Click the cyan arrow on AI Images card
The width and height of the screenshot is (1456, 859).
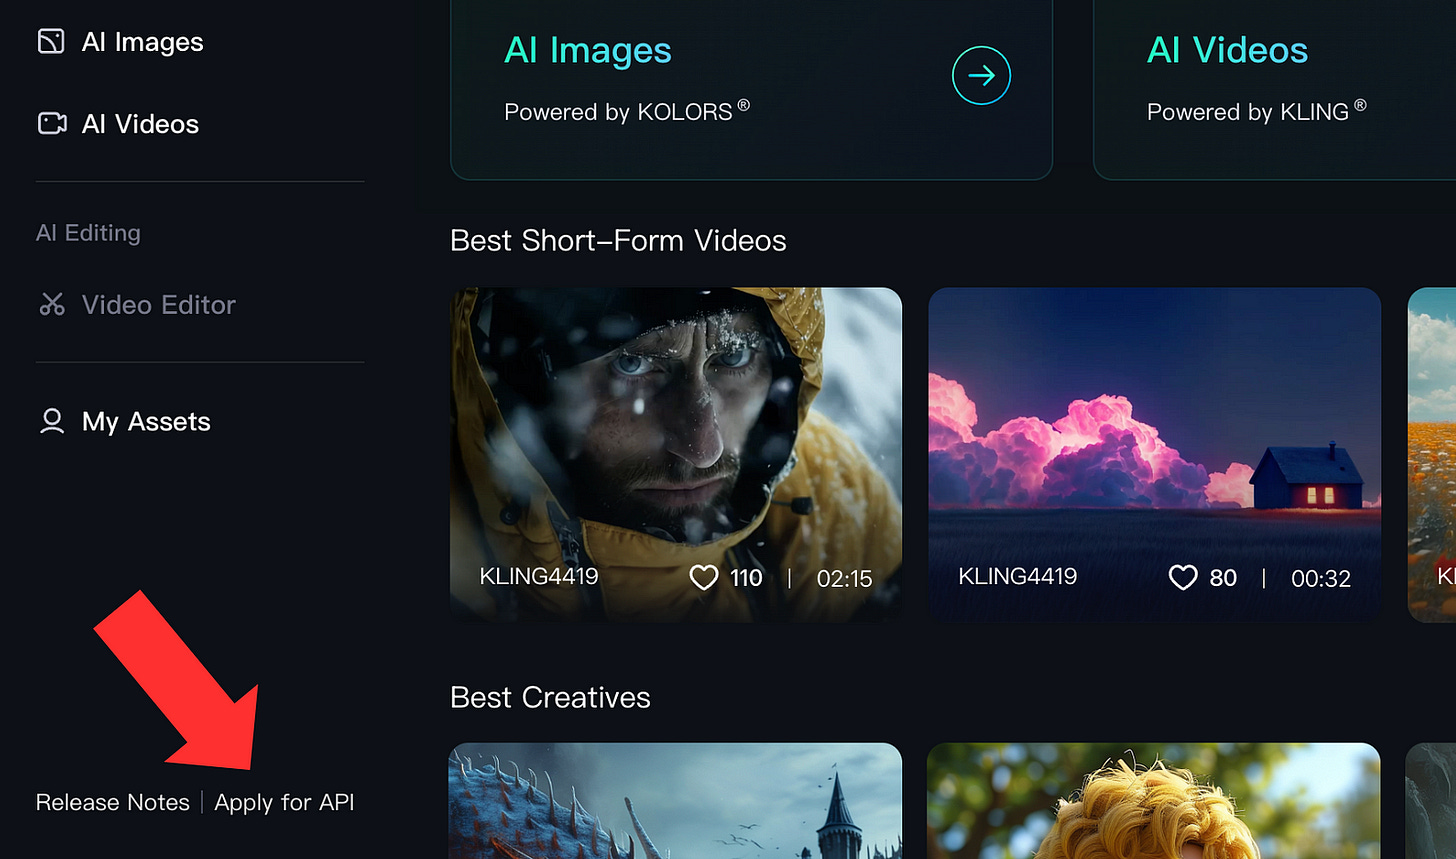981,74
